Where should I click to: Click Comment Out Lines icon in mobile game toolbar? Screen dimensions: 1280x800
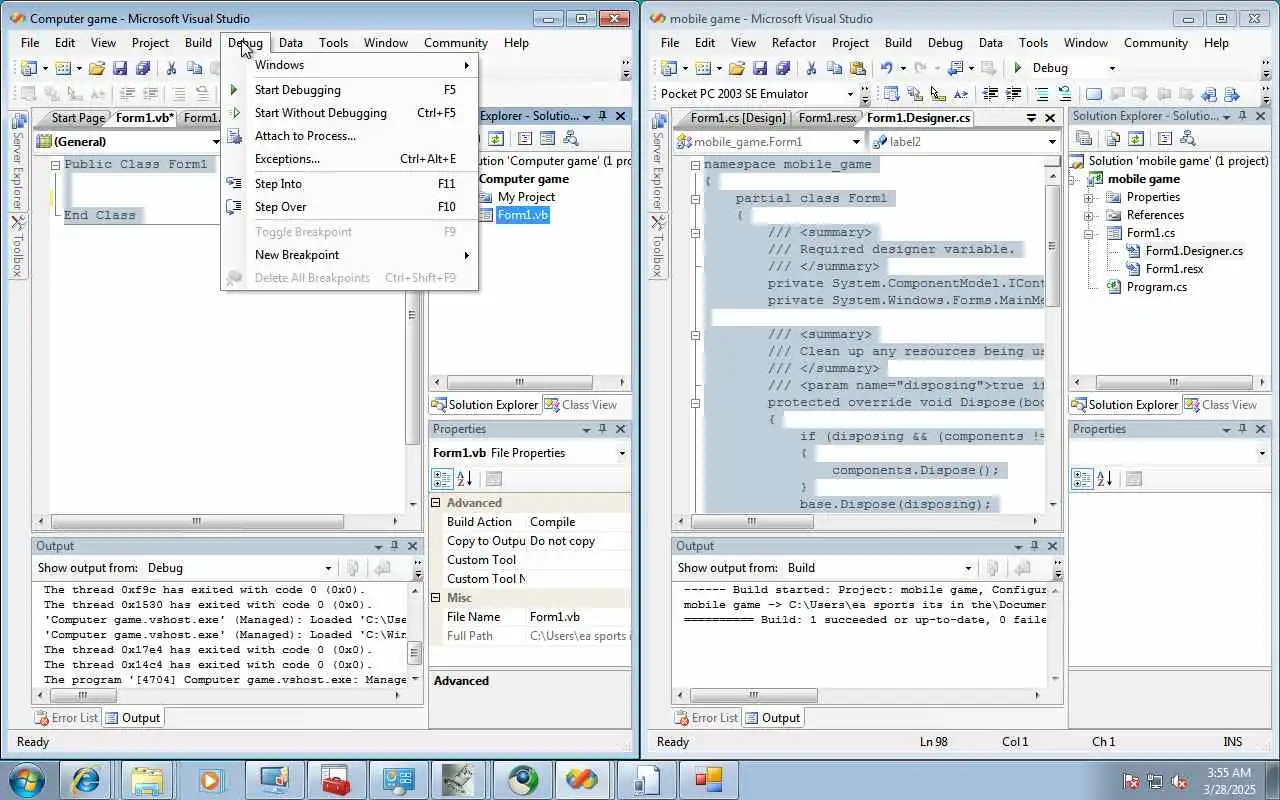pyautogui.click(x=1041, y=94)
